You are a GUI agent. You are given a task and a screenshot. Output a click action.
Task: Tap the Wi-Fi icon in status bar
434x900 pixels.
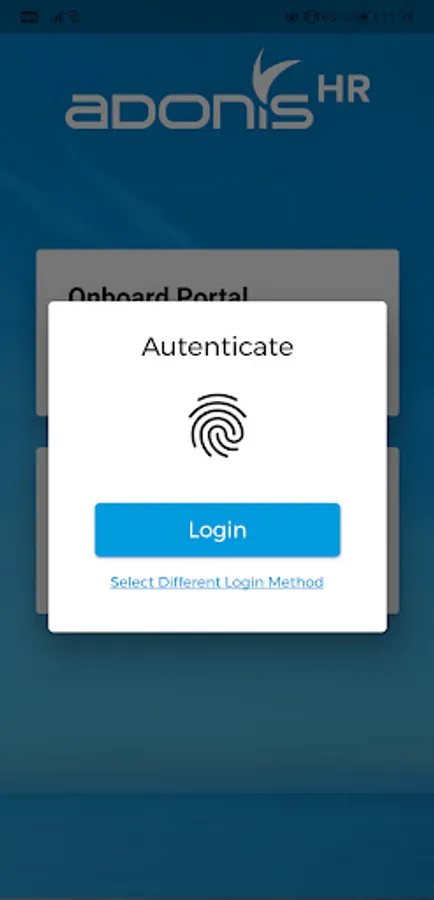tap(73, 17)
